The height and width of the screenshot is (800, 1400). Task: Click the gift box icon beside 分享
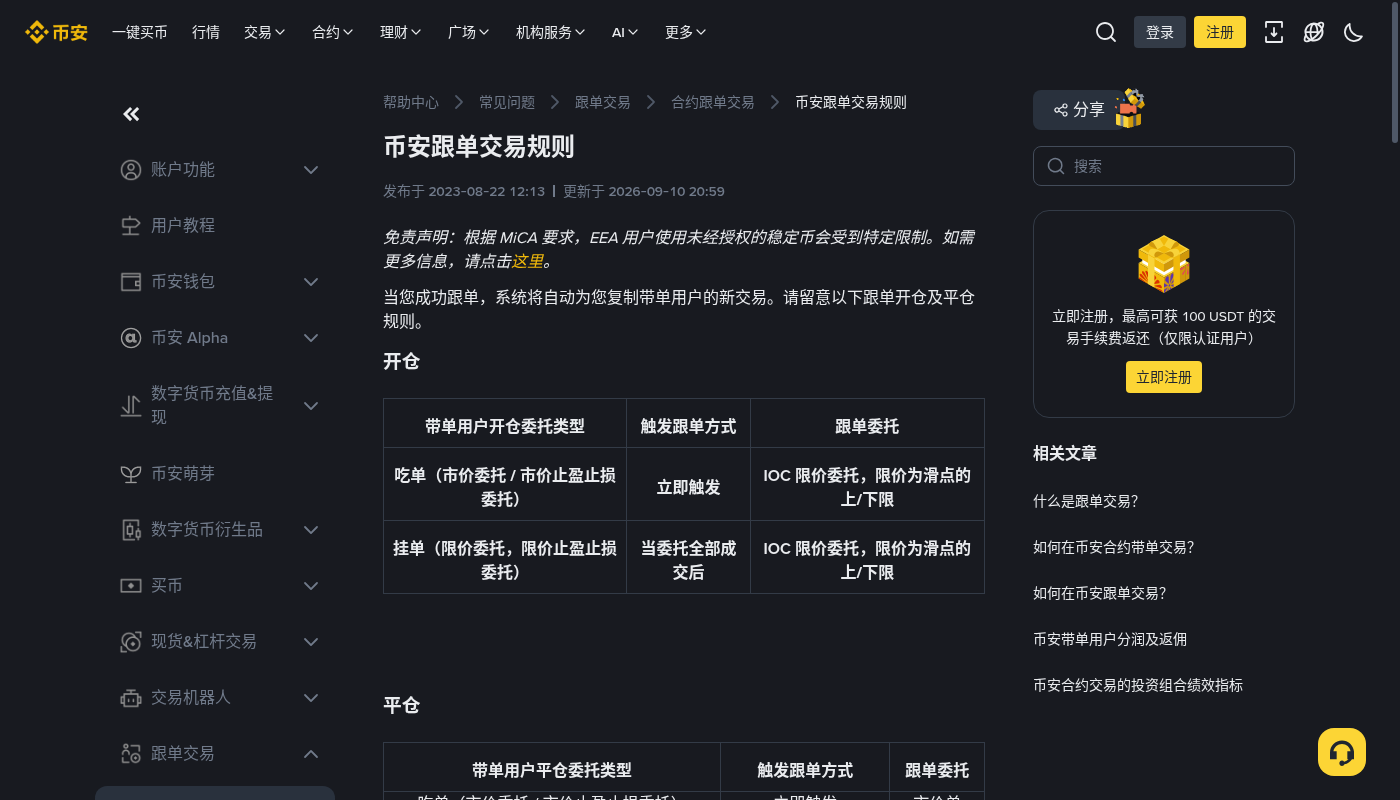click(1129, 109)
